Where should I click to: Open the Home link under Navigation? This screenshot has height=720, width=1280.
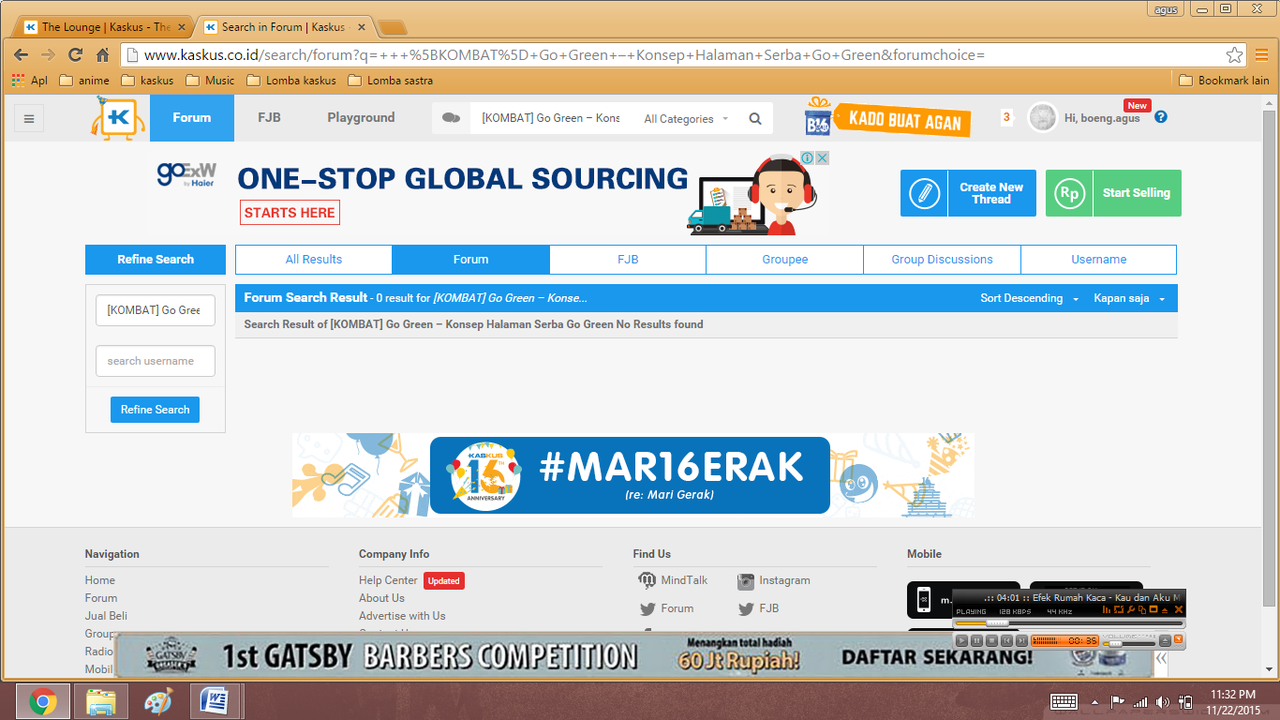point(100,580)
